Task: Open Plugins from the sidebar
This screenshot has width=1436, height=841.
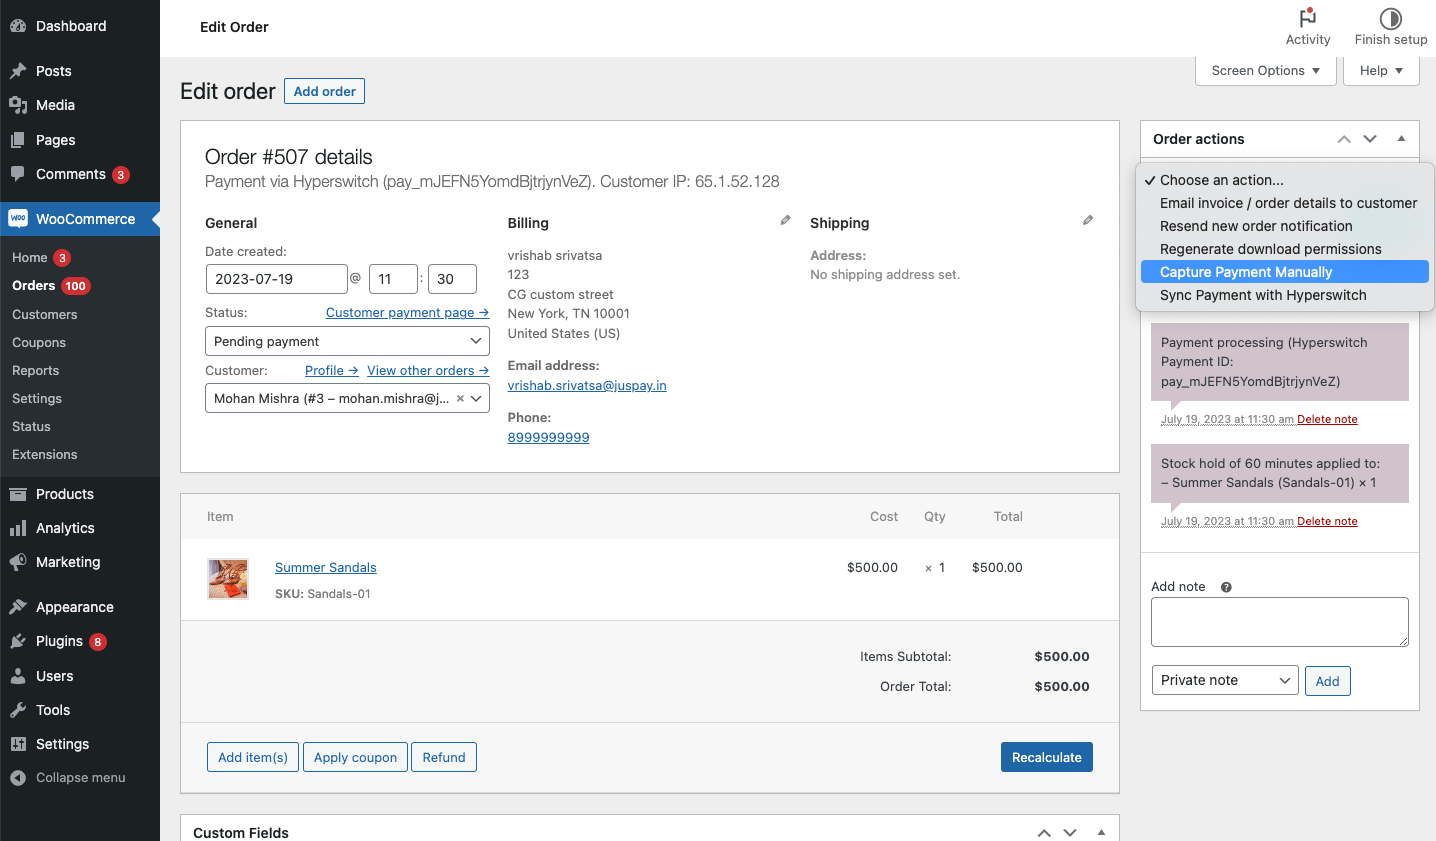Action: [x=59, y=641]
